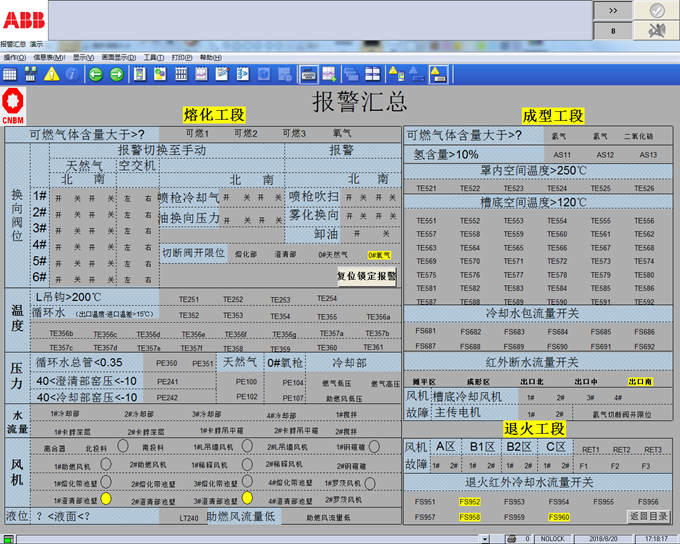This screenshot has height=544, width=680.
Task: Click the green forward arrow icon
Action: coord(117,74)
